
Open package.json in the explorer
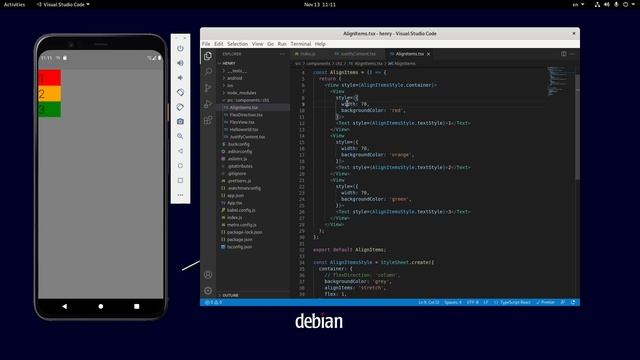click(x=240, y=240)
